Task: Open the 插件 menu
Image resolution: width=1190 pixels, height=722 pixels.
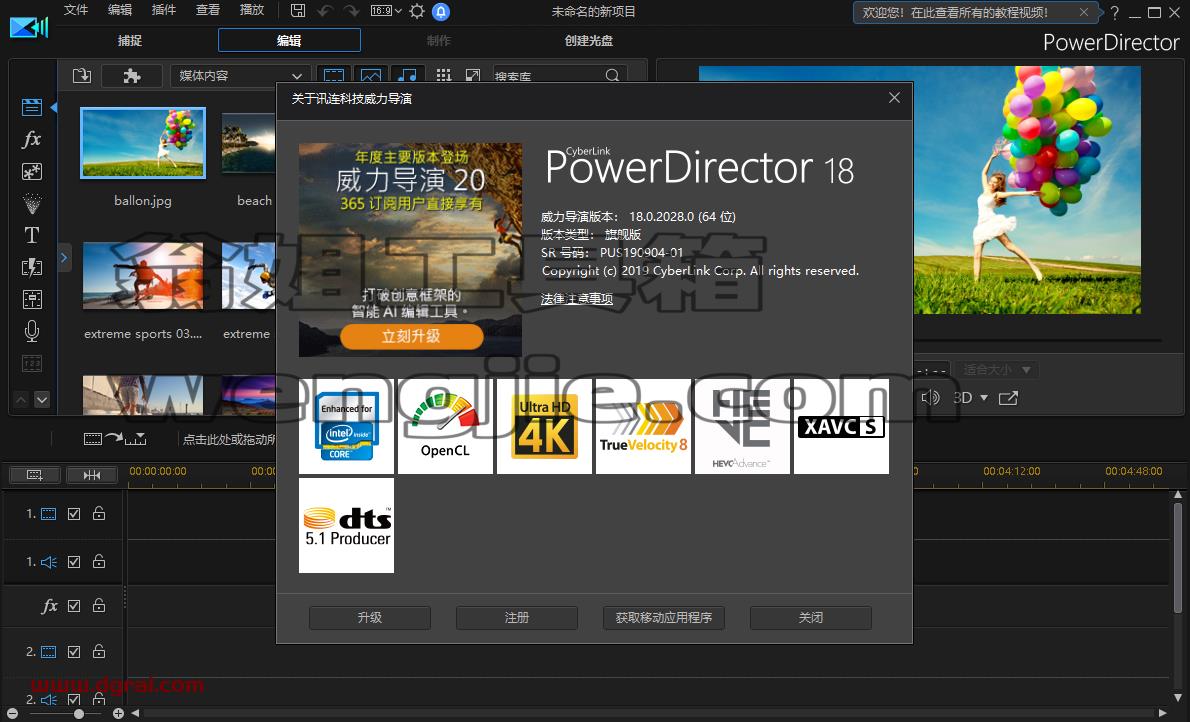Action: coord(164,10)
